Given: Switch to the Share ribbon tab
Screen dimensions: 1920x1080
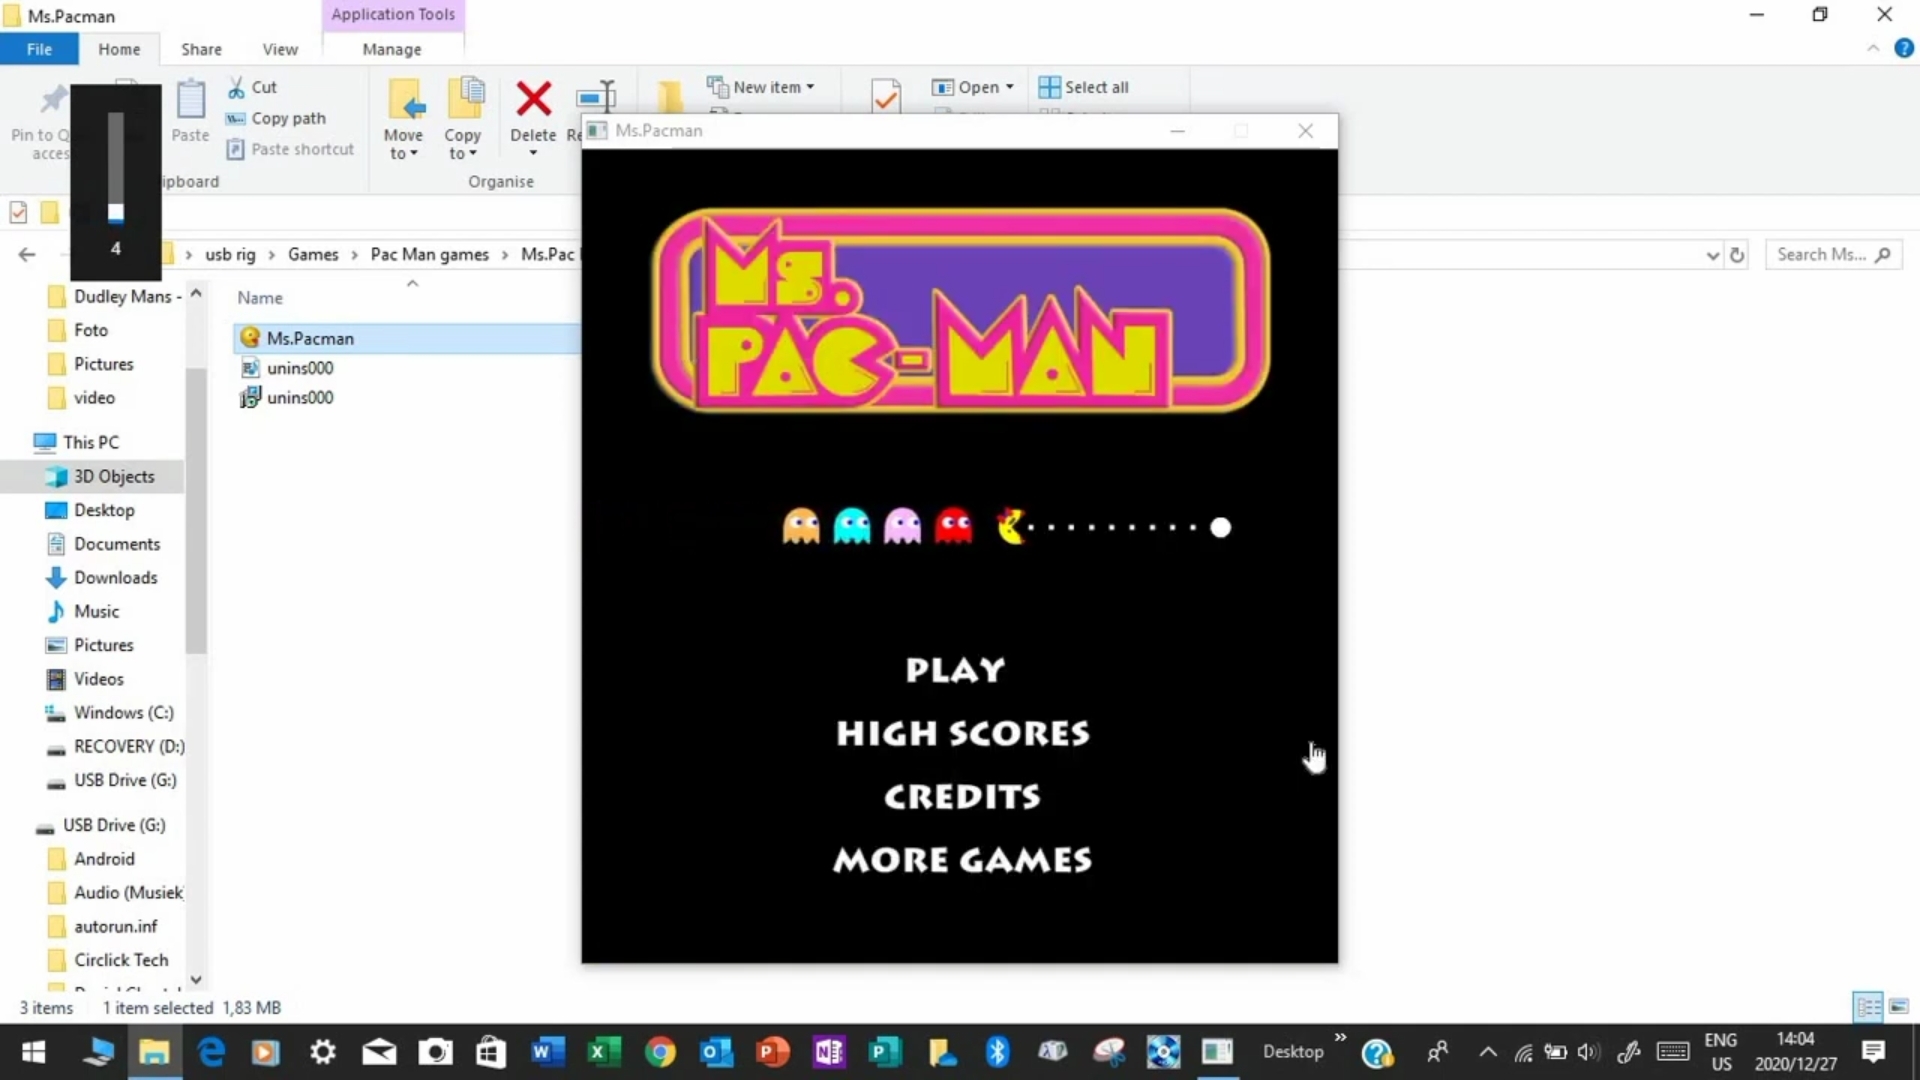Looking at the screenshot, I should (201, 49).
